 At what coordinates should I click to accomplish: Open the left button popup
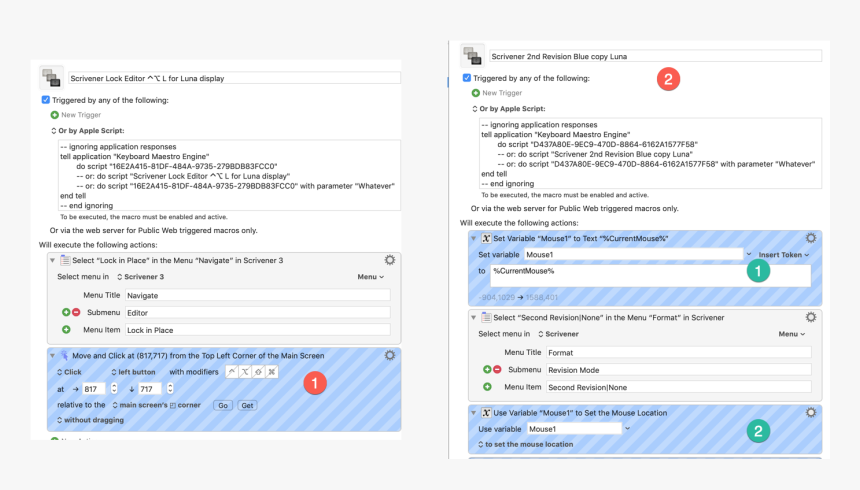(133, 372)
